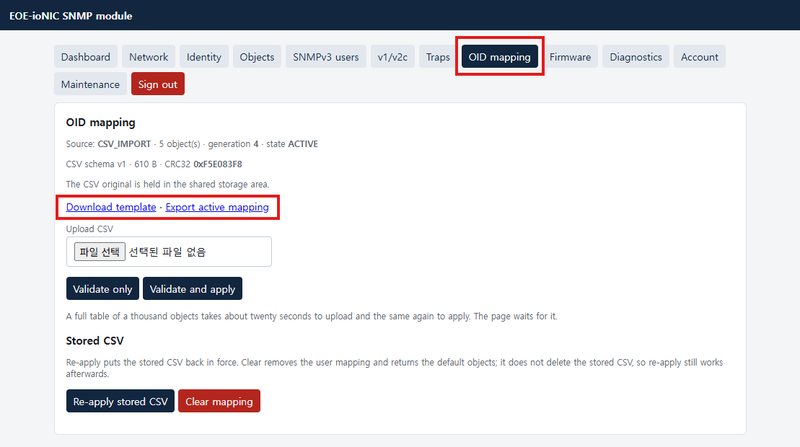
Task: Switch to the Traps tab
Action: [x=438, y=57]
